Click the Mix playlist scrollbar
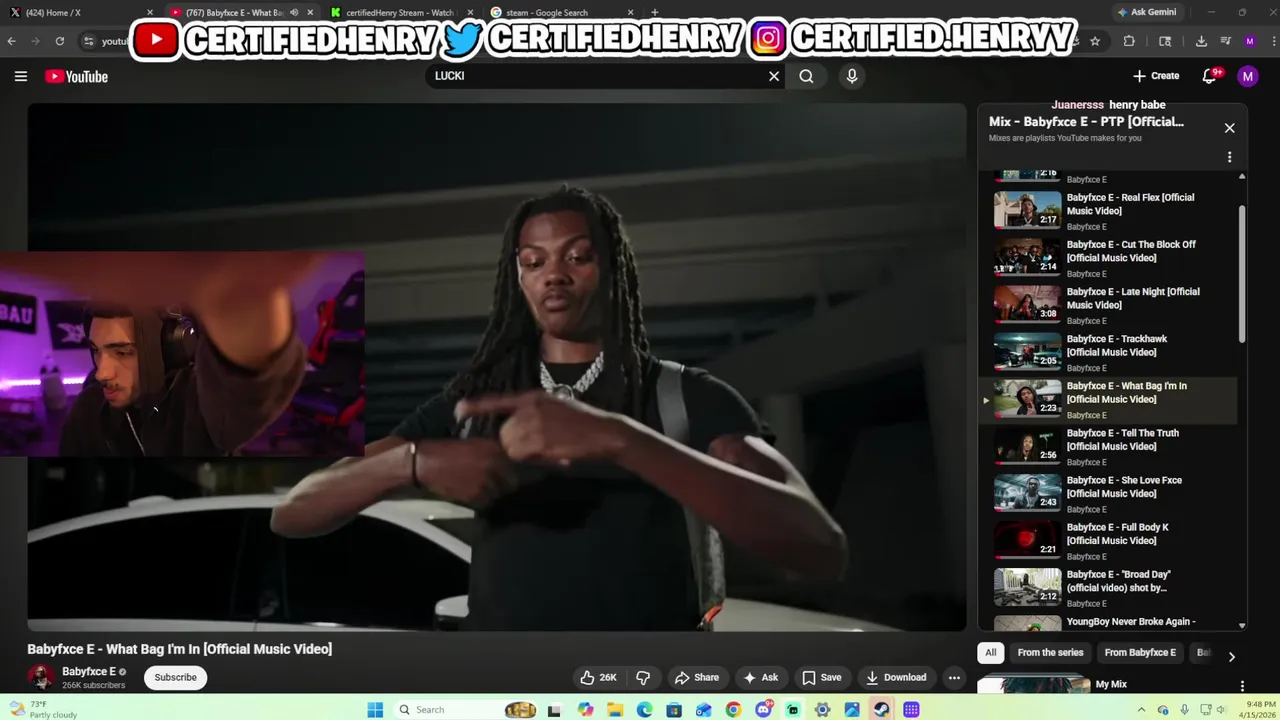This screenshot has width=1280, height=720. 1242,275
